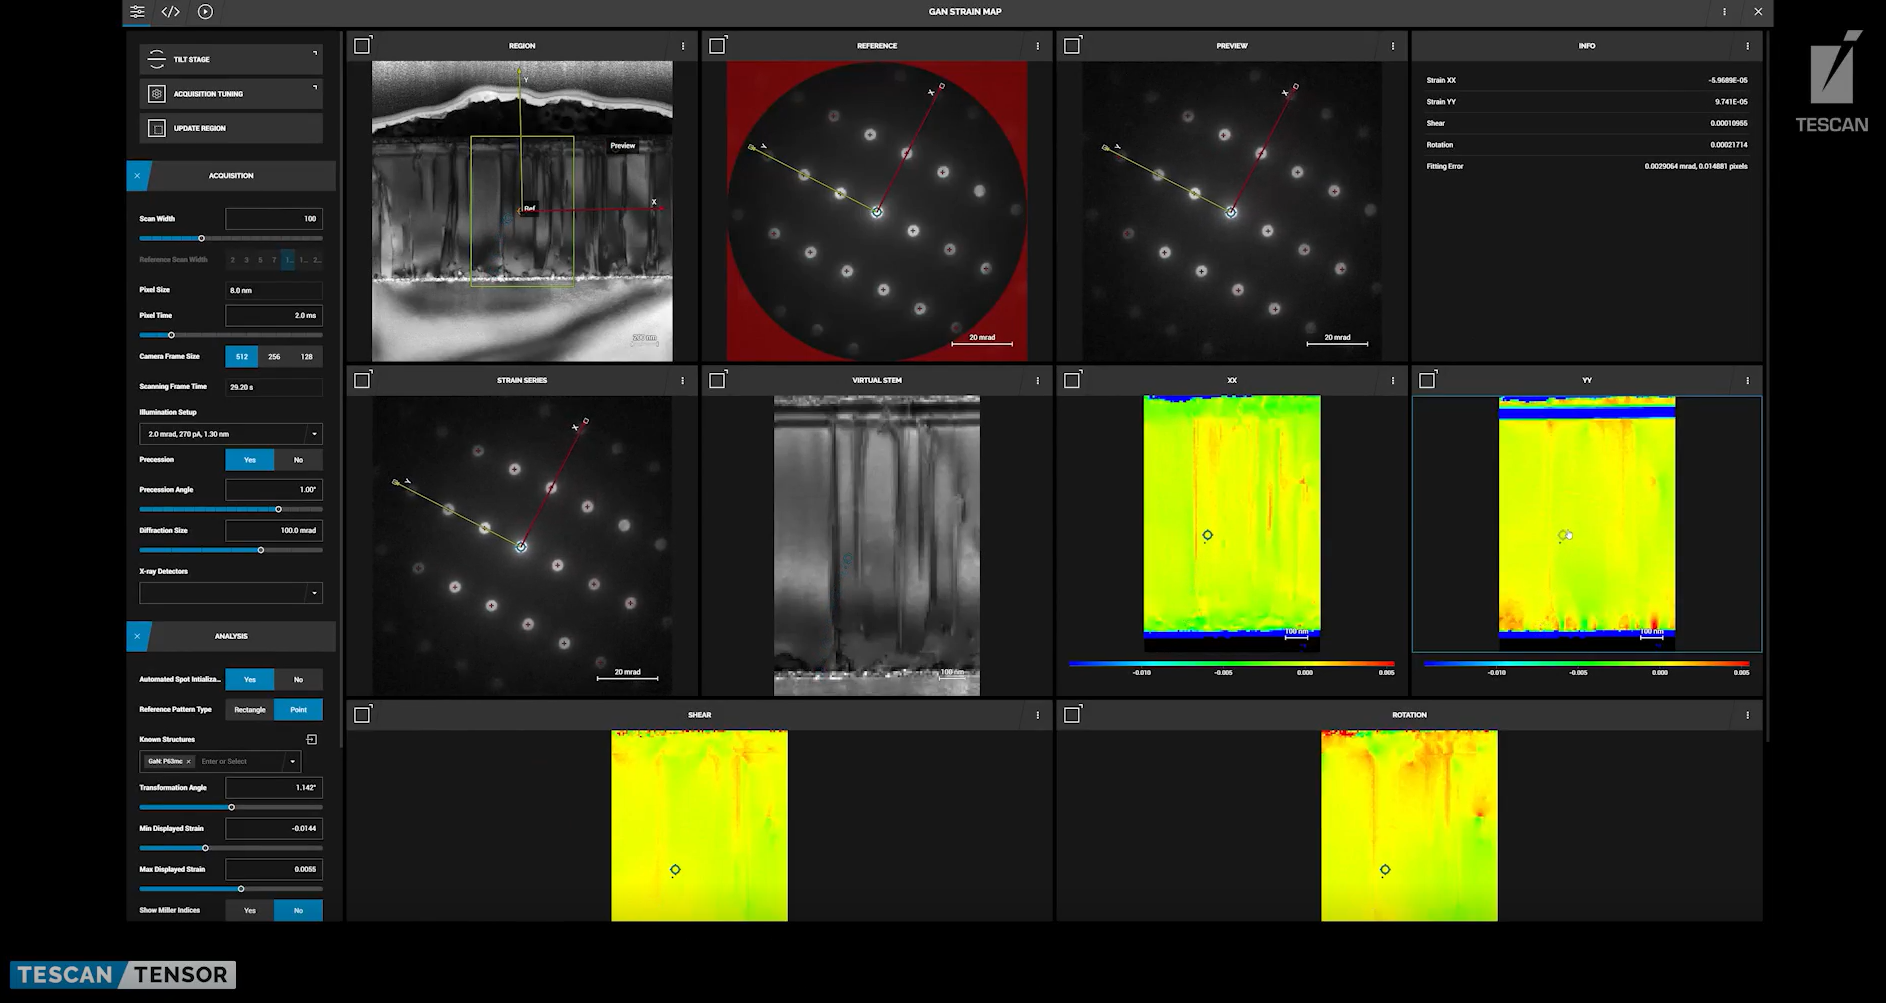The image size is (1886, 1003).
Task: Switch Reference Pattern Type to Rectangle
Action: (x=248, y=709)
